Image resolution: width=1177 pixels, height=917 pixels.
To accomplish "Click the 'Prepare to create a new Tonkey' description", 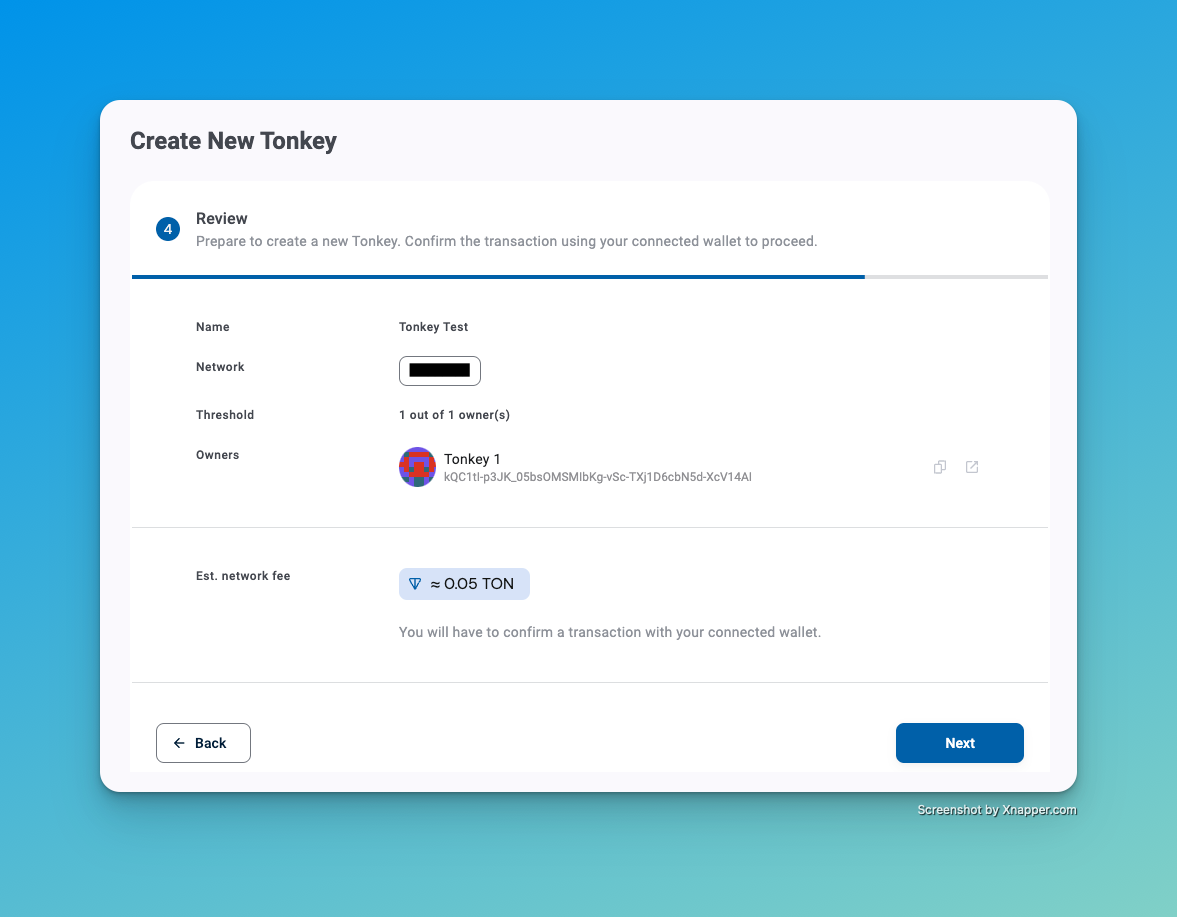I will [x=507, y=241].
